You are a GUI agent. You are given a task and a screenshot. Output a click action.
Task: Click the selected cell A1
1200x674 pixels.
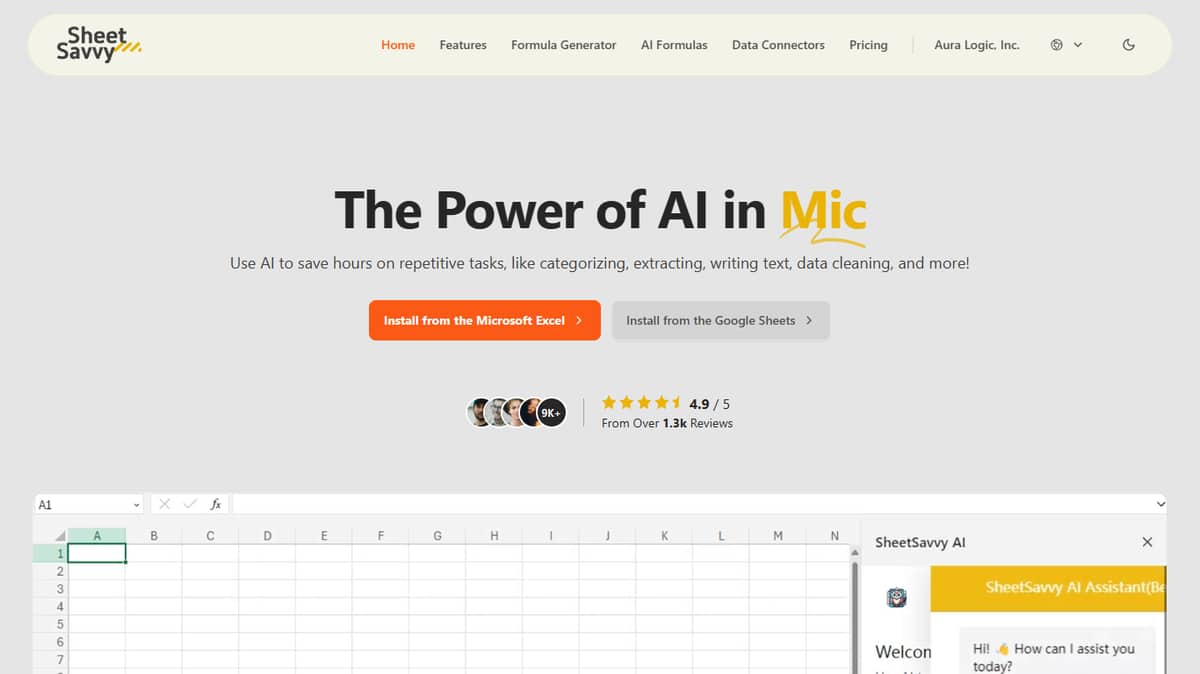pos(97,553)
